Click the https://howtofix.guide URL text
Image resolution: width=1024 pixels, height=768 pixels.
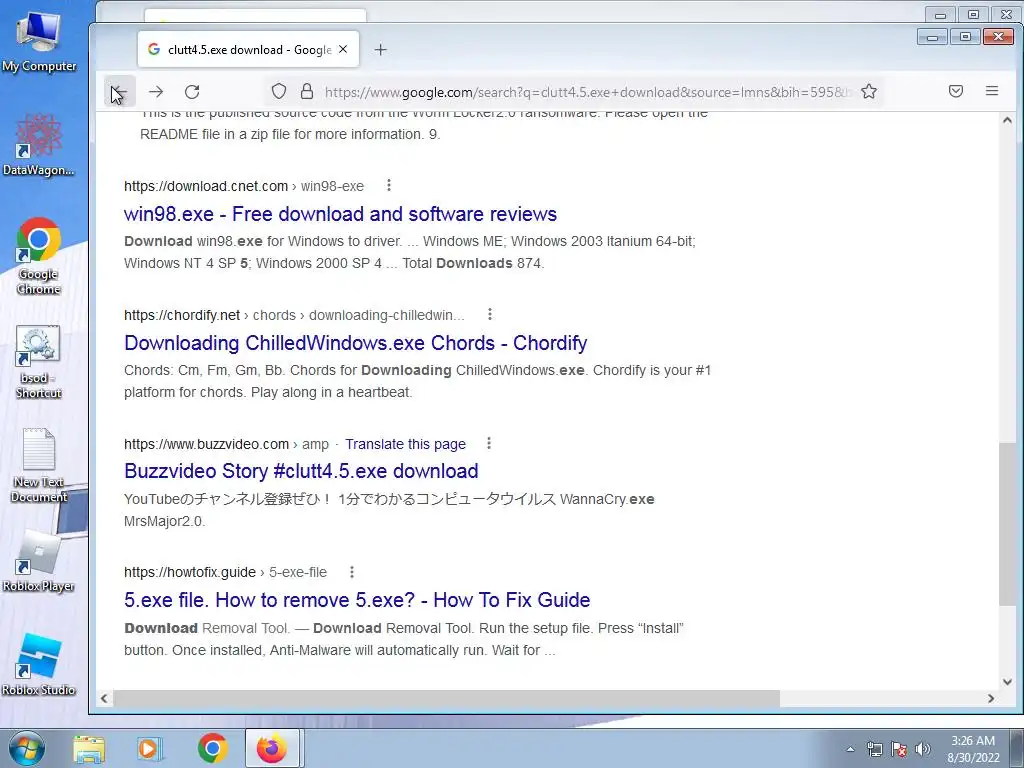coord(190,573)
